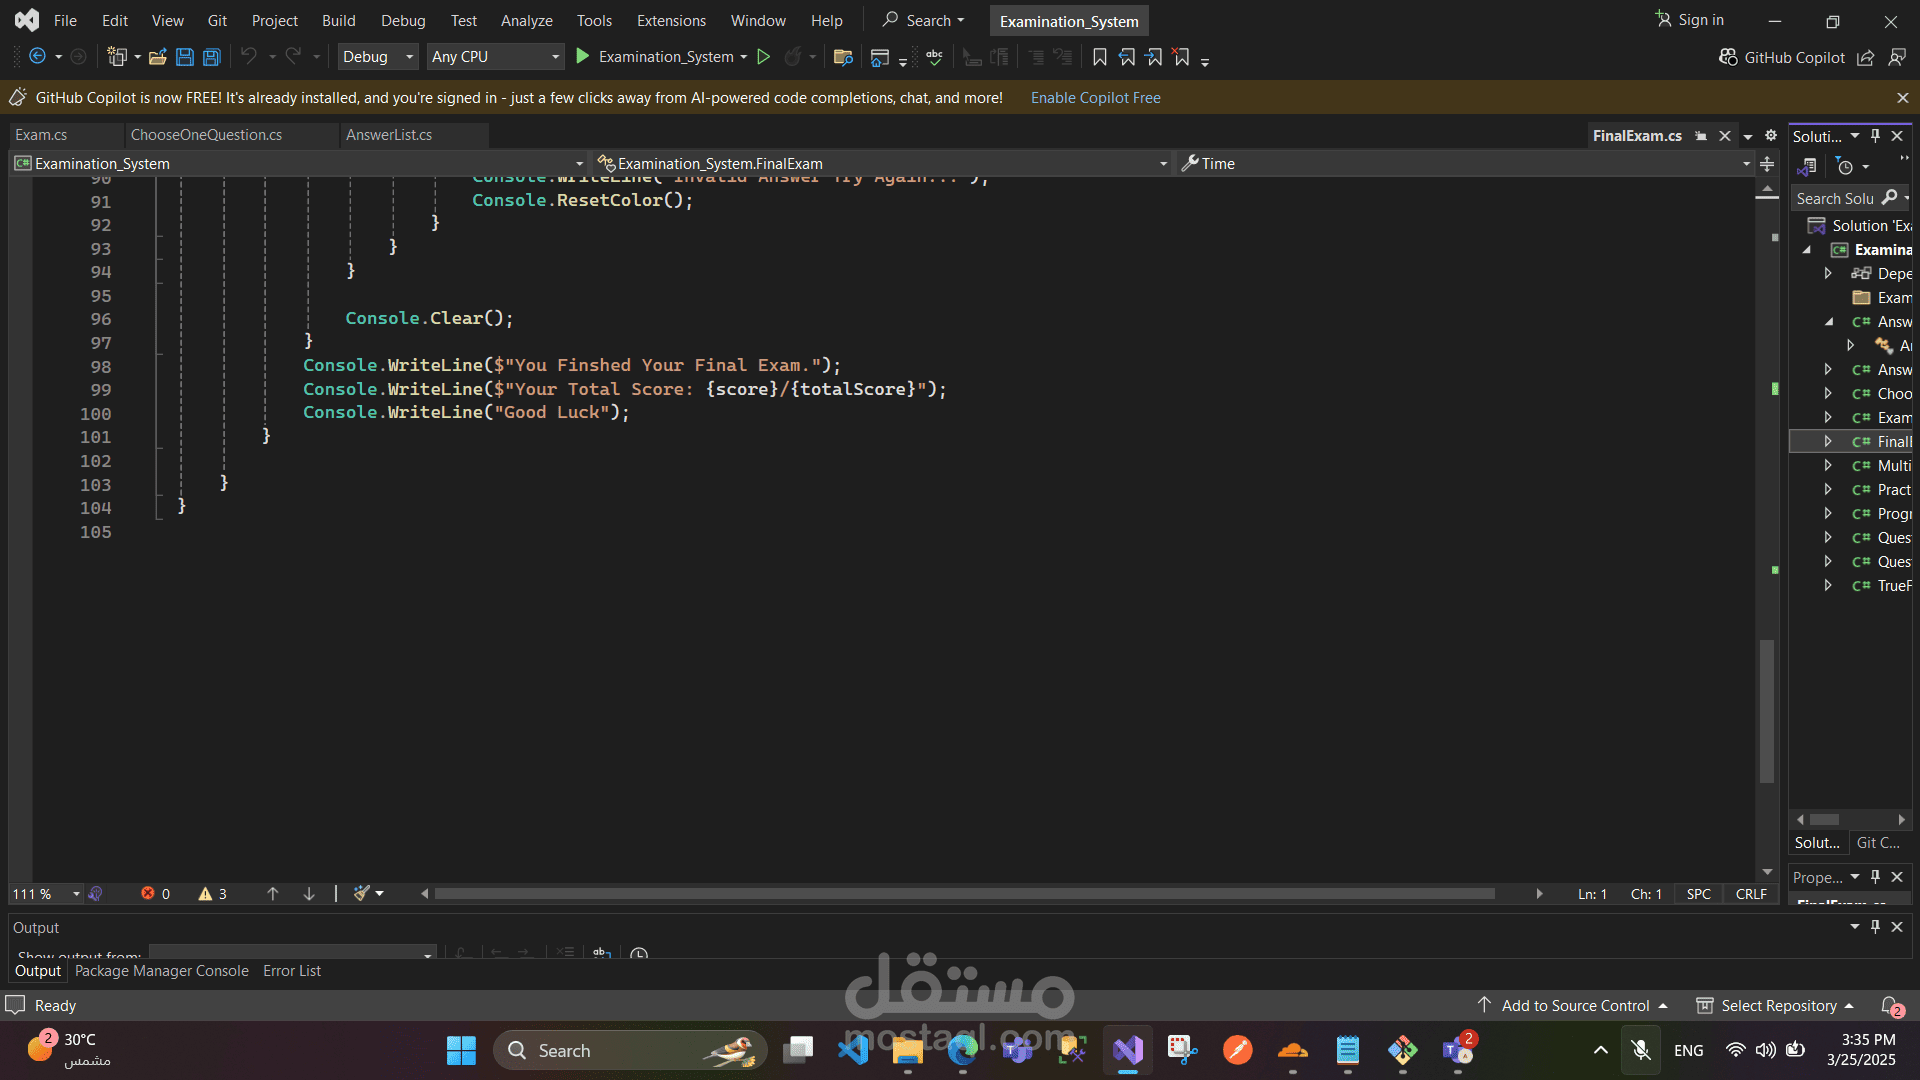Toggle auto-hide pin on Solution Explorer
The height and width of the screenshot is (1080, 1920).
click(1876, 135)
